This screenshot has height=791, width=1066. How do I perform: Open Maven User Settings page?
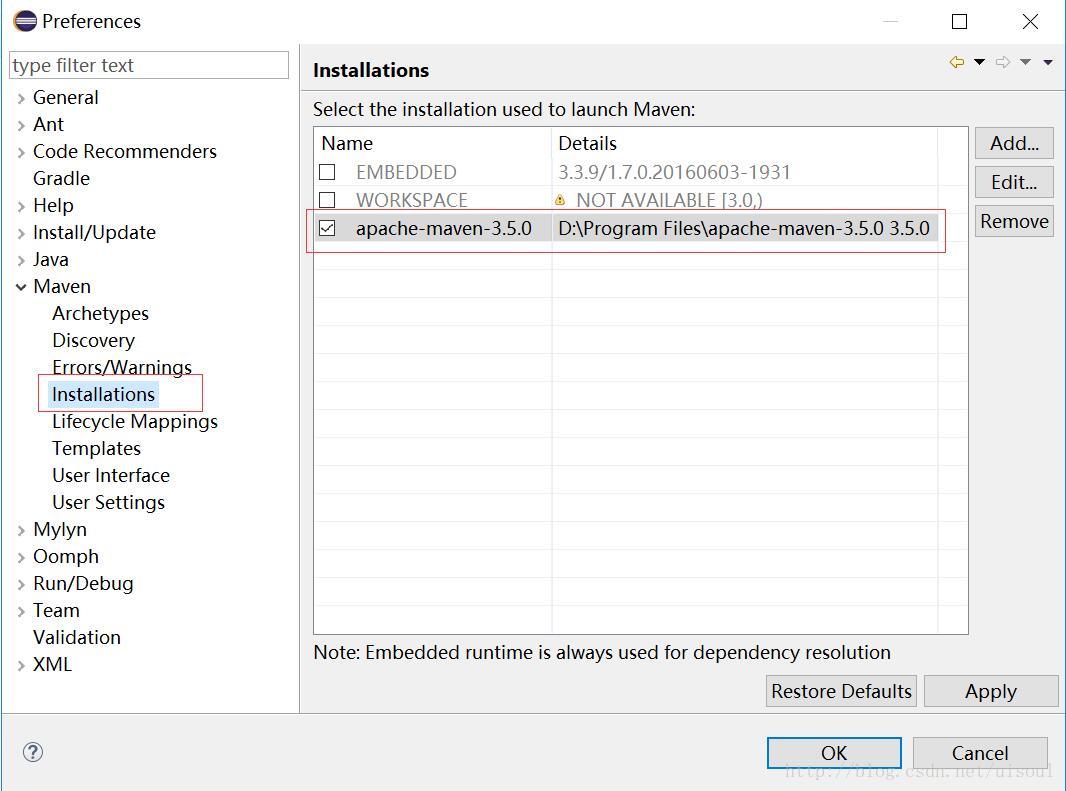(x=108, y=503)
